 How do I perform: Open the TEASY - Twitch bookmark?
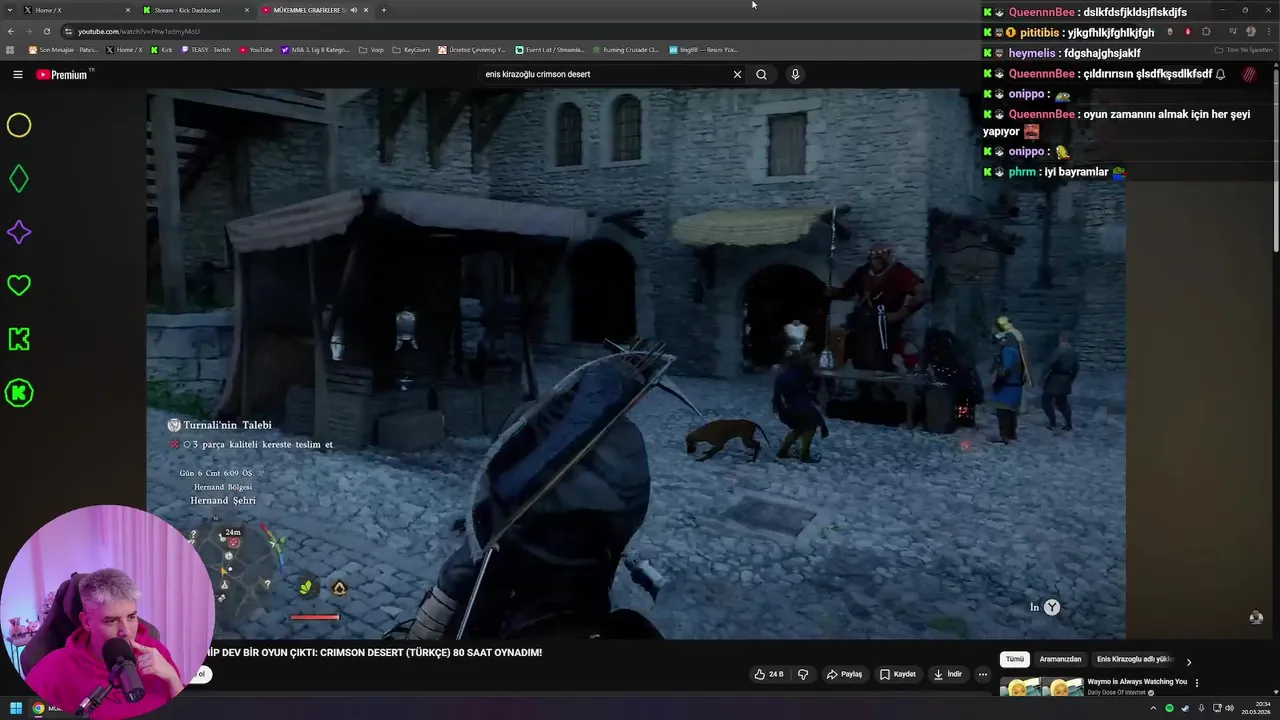pos(206,49)
